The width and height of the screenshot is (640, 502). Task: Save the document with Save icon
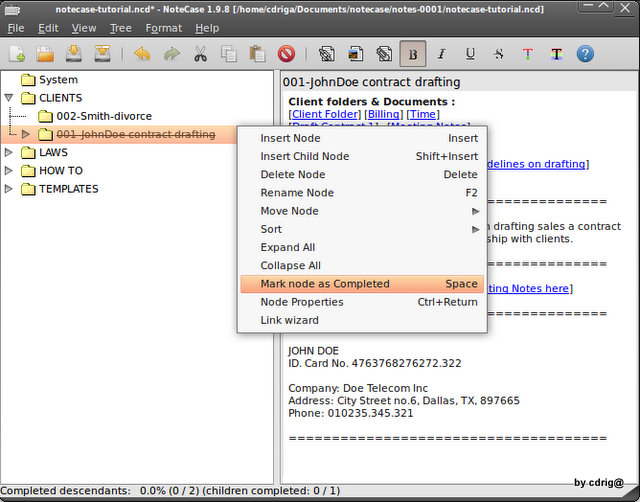coord(74,54)
